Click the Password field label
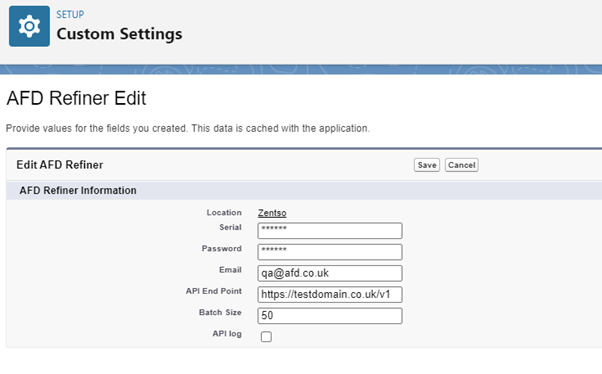 (222, 248)
